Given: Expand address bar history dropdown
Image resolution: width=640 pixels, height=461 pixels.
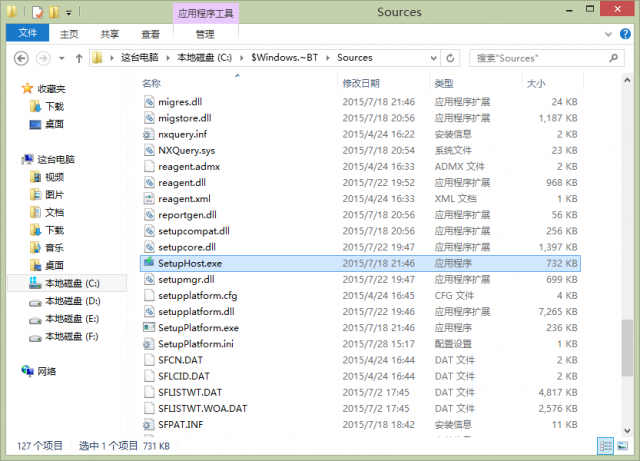Looking at the screenshot, I should click(433, 58).
